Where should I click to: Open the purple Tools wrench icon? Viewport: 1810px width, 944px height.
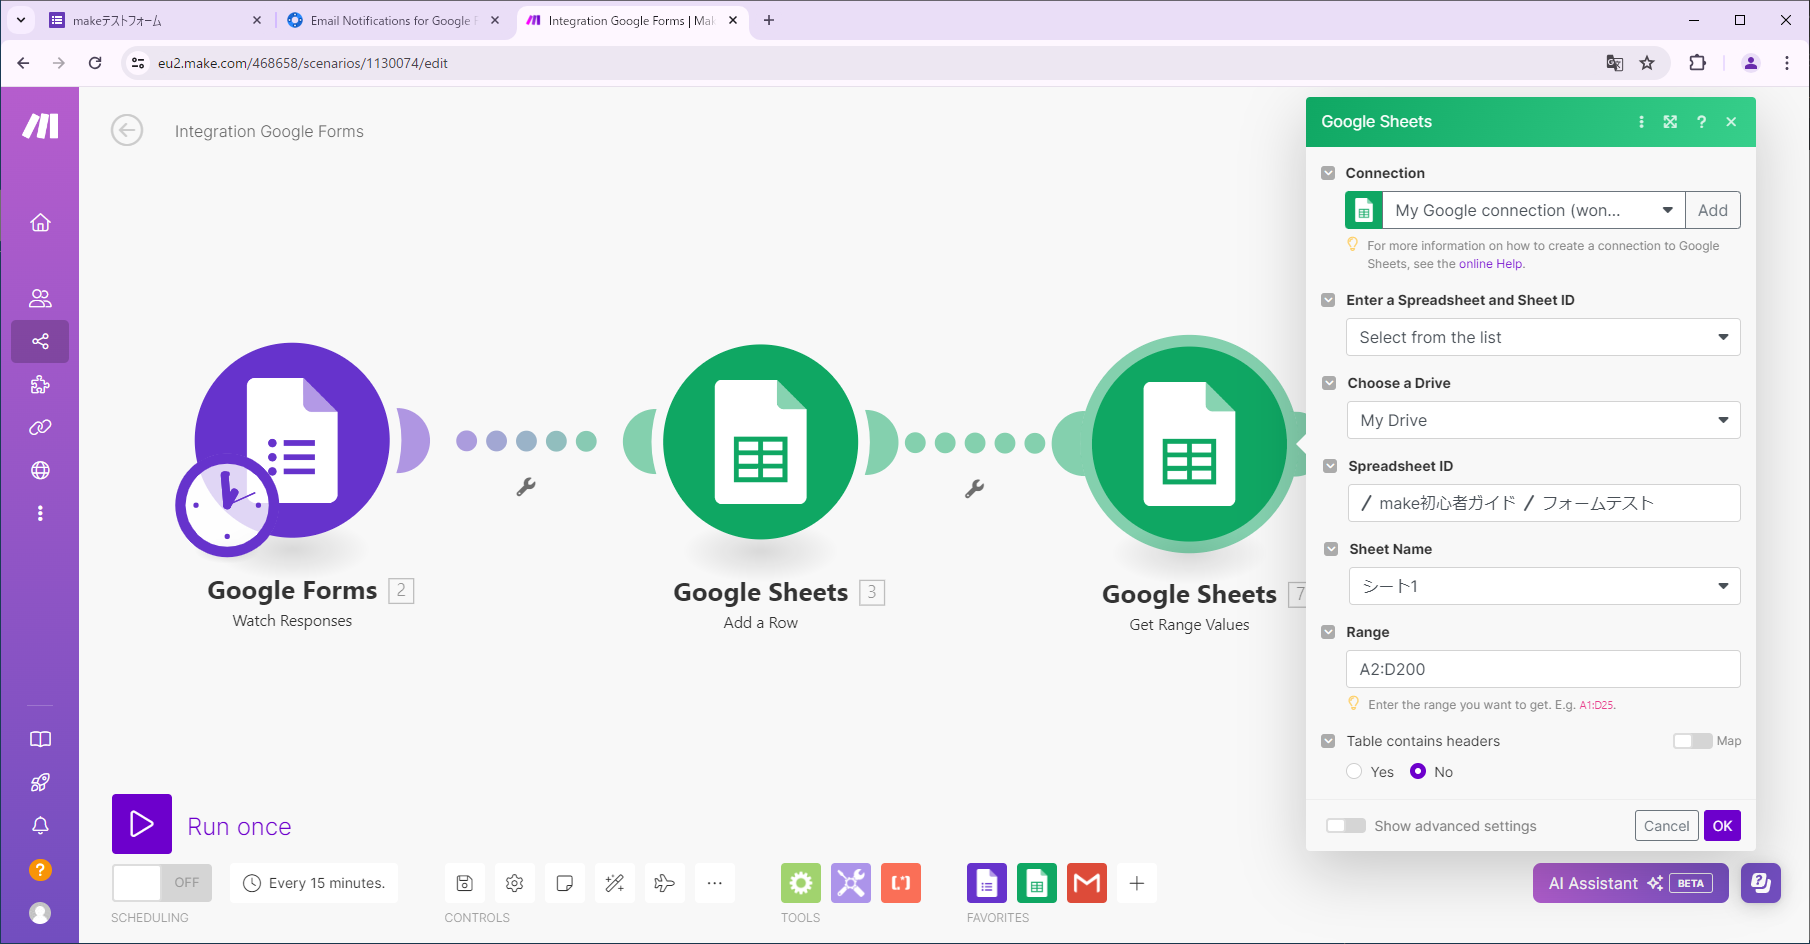pos(851,883)
